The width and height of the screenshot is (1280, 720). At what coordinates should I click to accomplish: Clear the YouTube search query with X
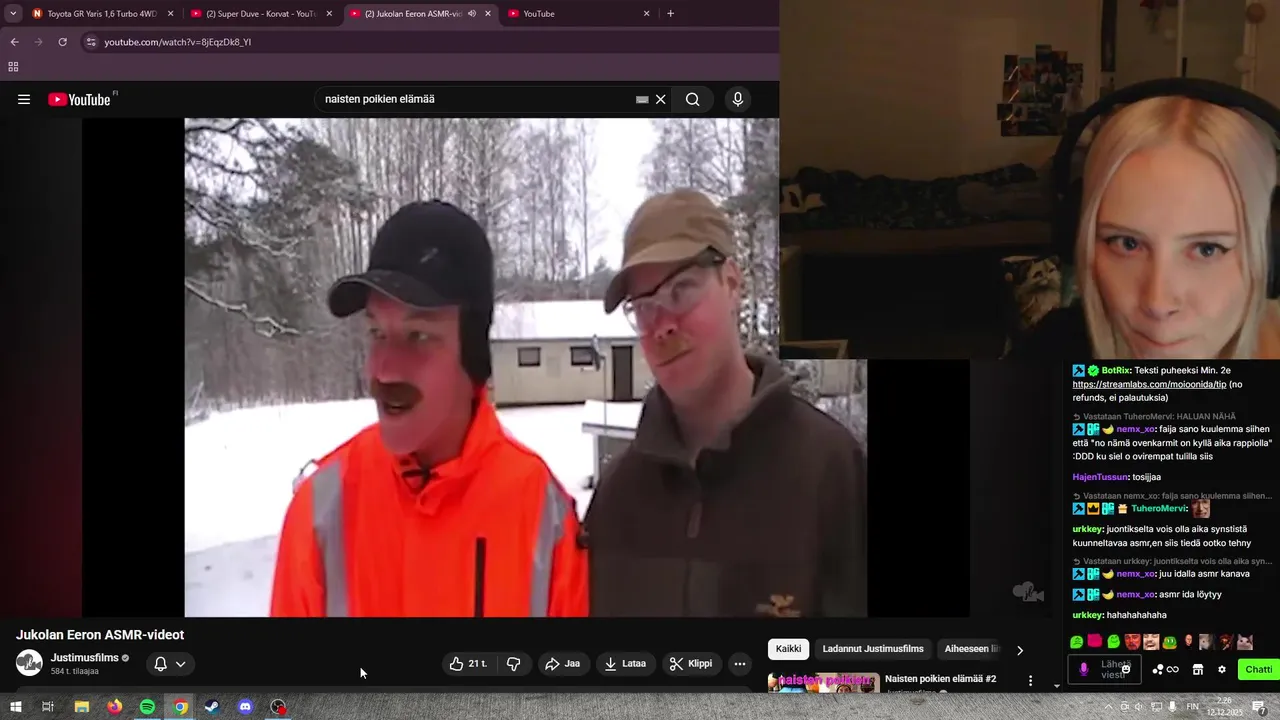(x=660, y=99)
